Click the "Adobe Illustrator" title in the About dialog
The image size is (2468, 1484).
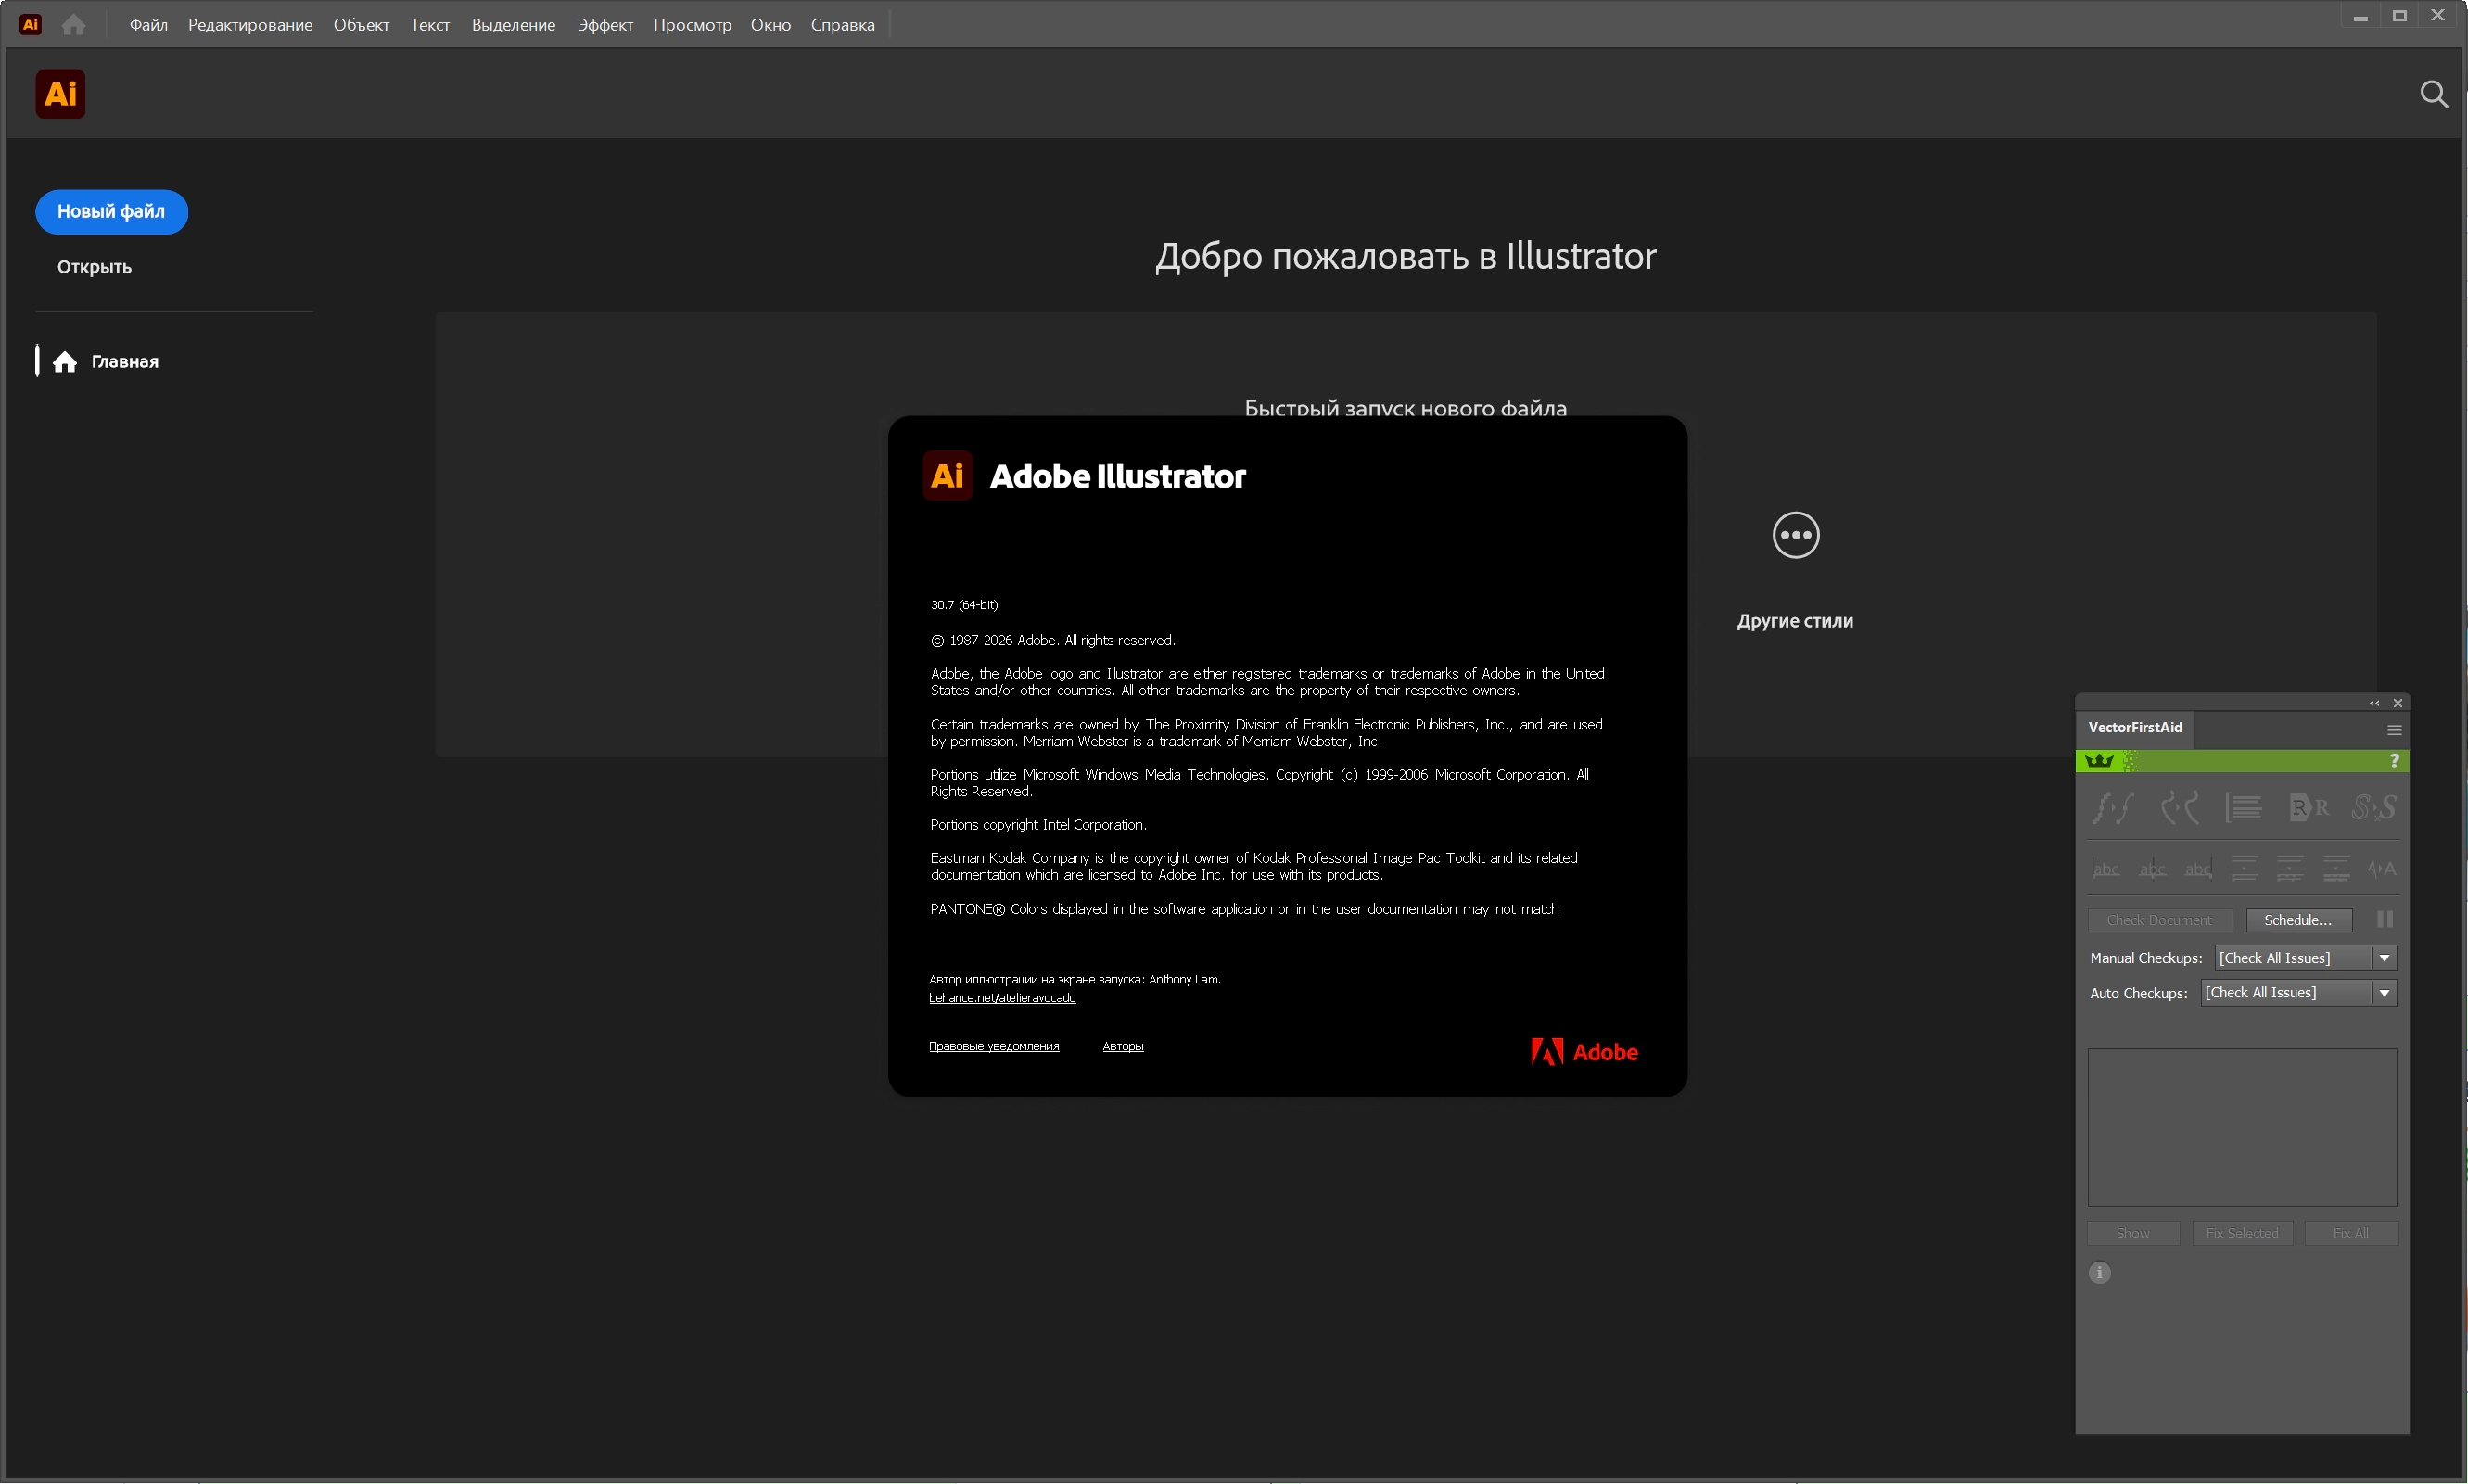(1117, 476)
